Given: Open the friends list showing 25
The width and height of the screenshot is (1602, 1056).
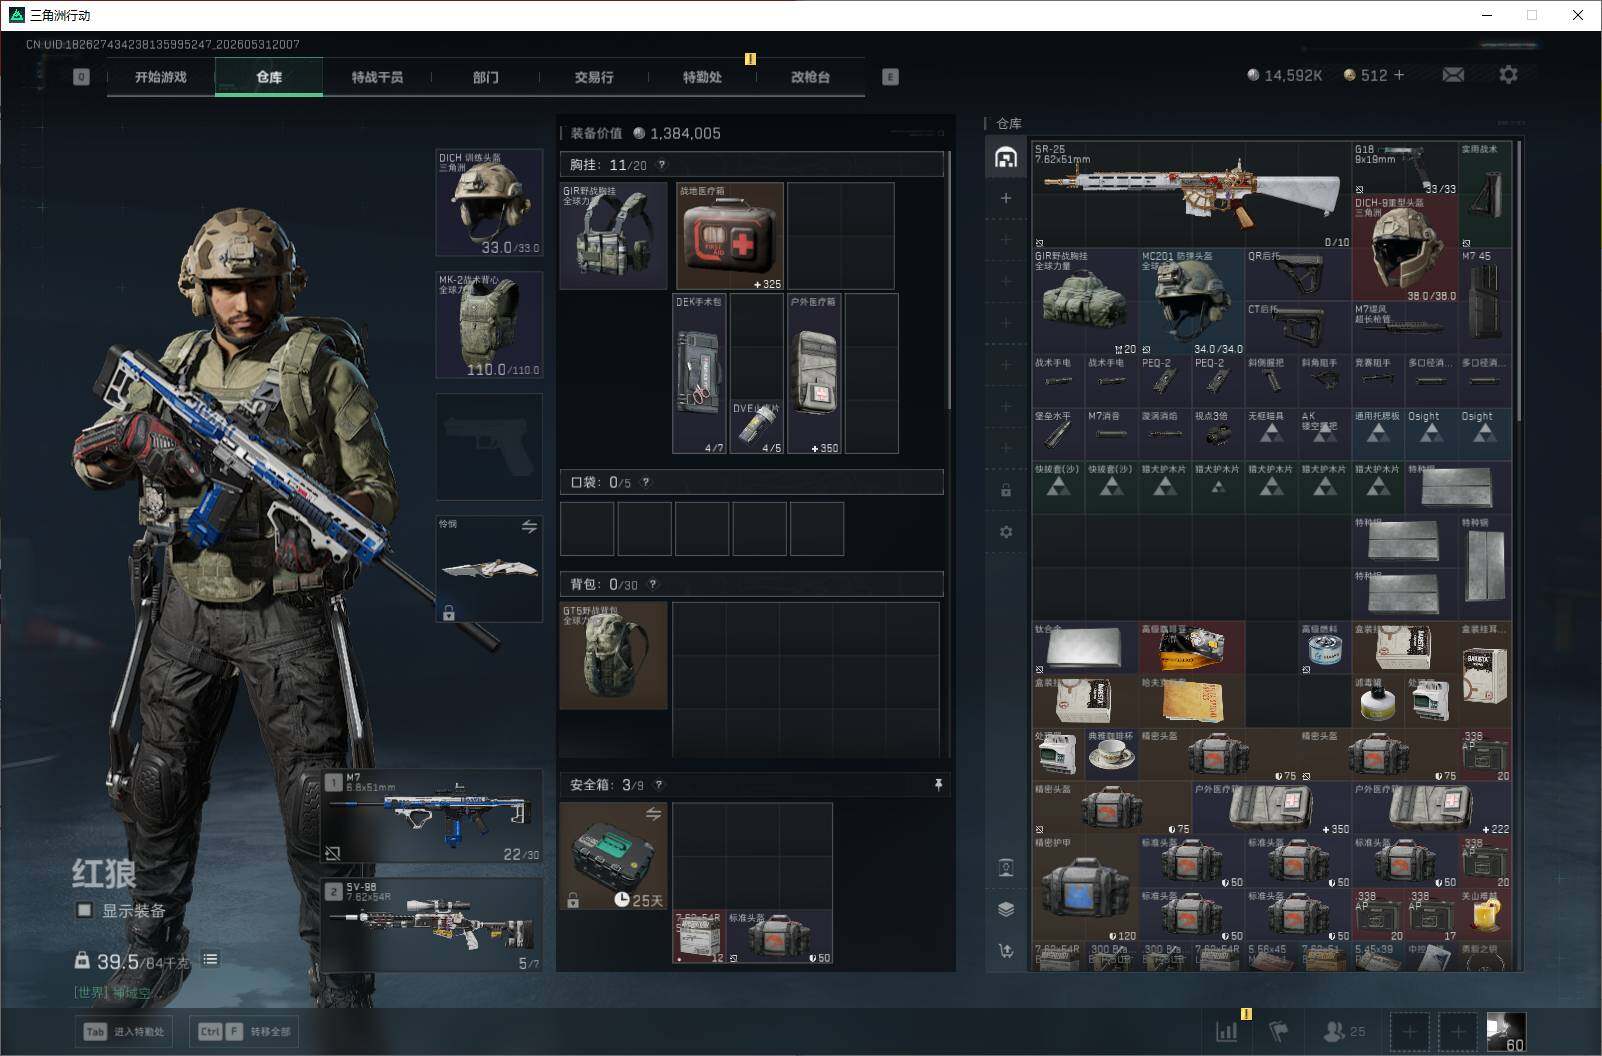Looking at the screenshot, I should pyautogui.click(x=1344, y=1031).
